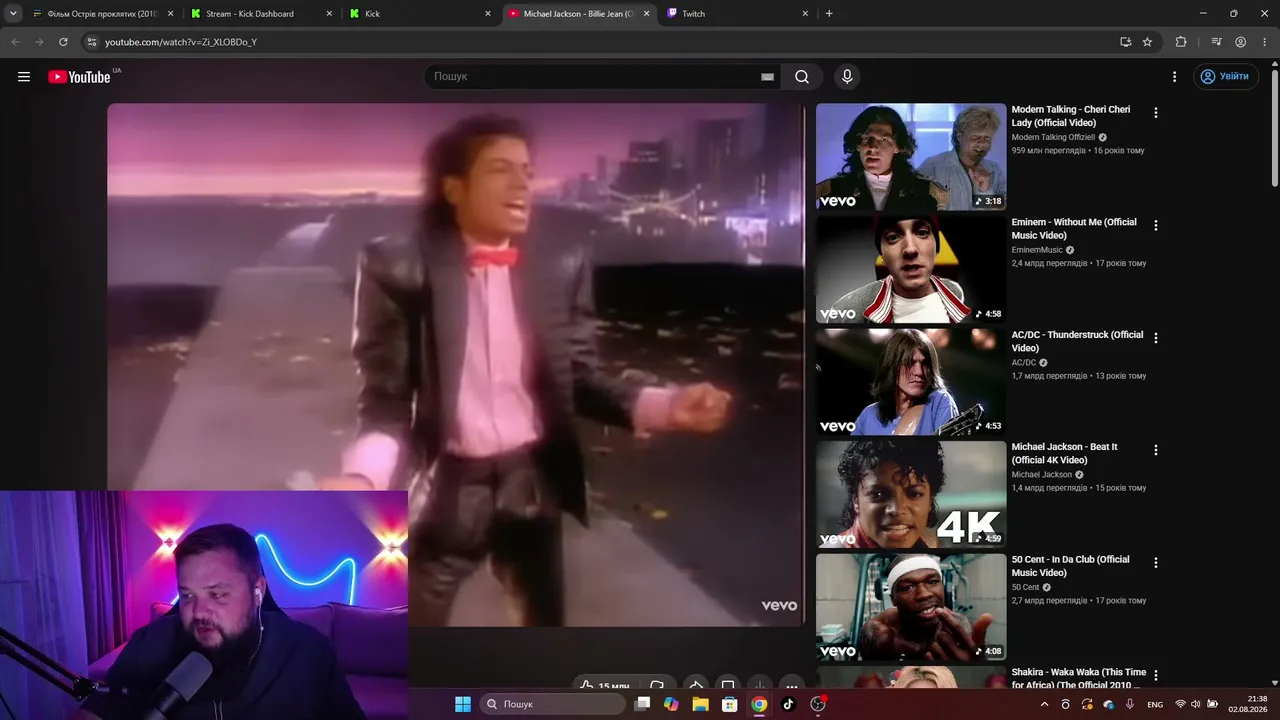Open the browser extensions puzzle icon
This screenshot has height=720, width=1280.
tap(1181, 42)
